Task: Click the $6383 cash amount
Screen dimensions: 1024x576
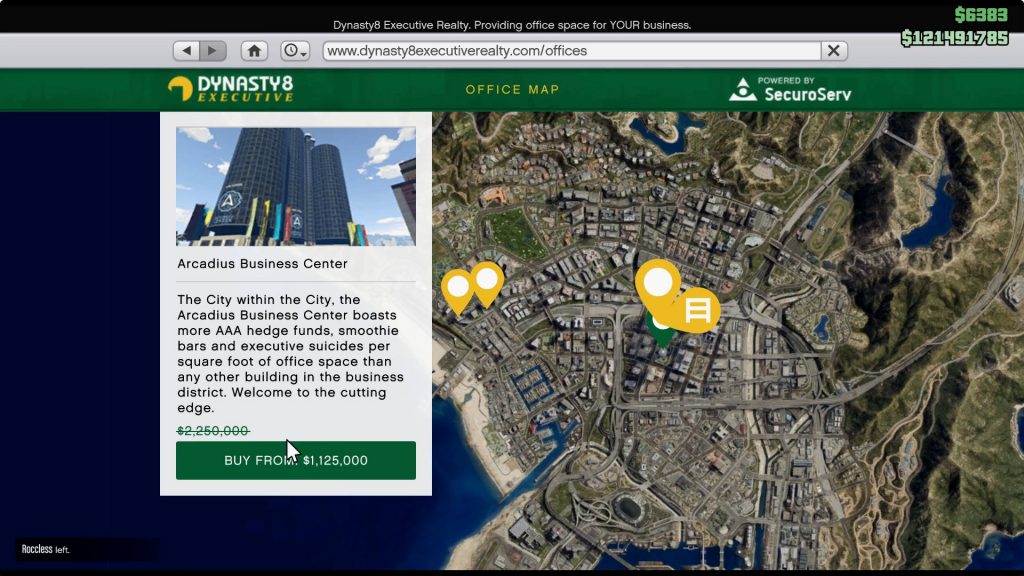Action: click(x=981, y=14)
